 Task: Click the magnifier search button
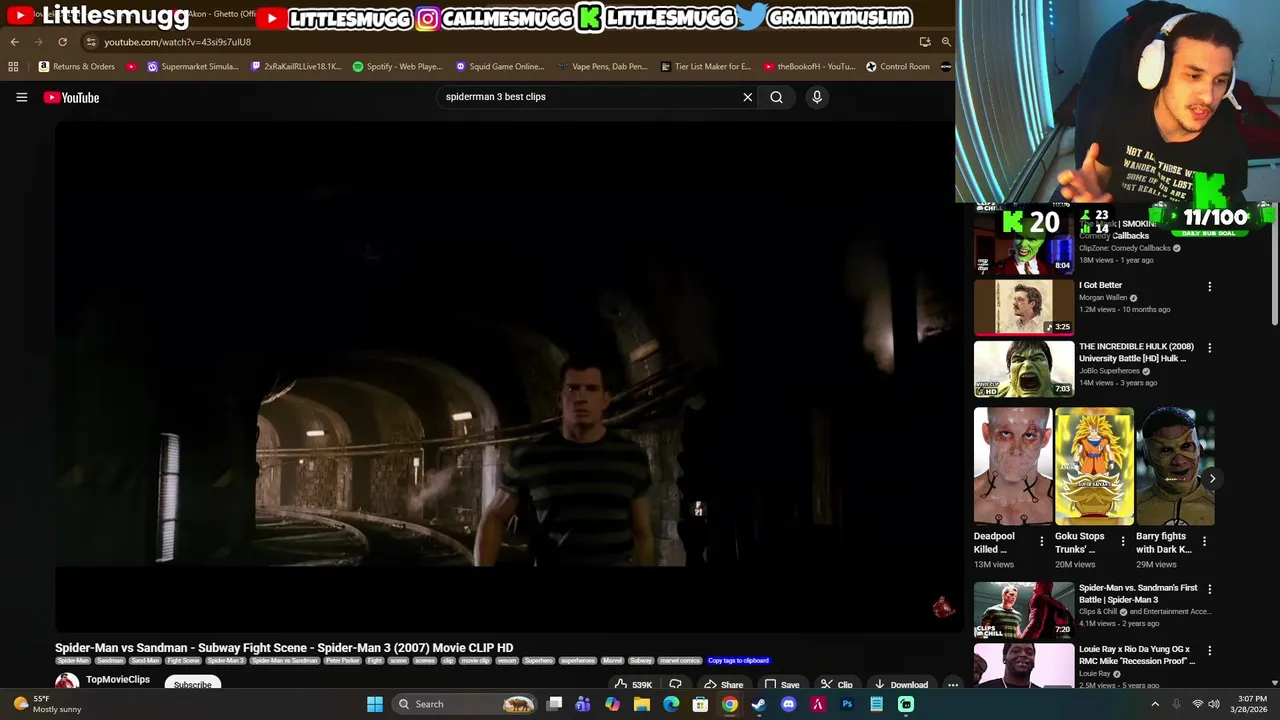[x=776, y=97]
